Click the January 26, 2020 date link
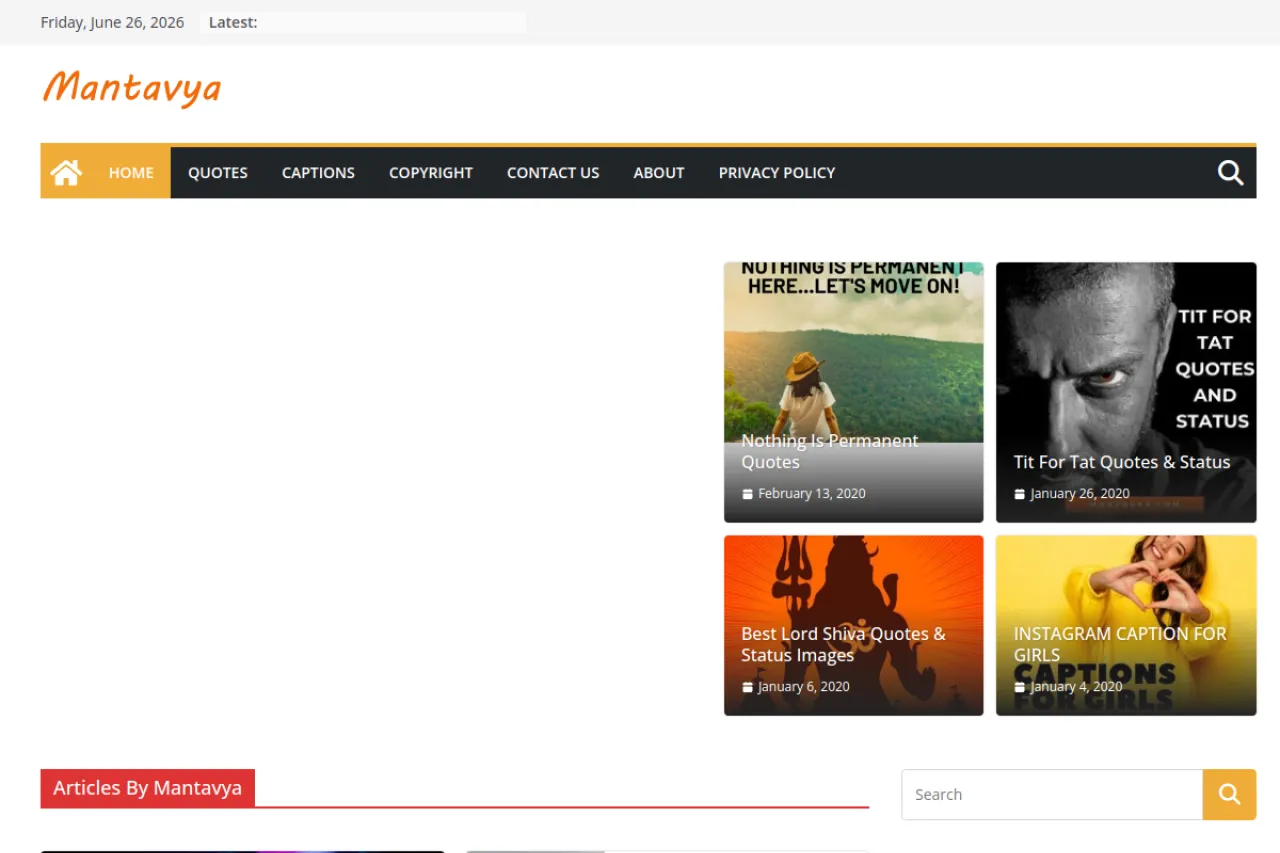 click(1080, 494)
